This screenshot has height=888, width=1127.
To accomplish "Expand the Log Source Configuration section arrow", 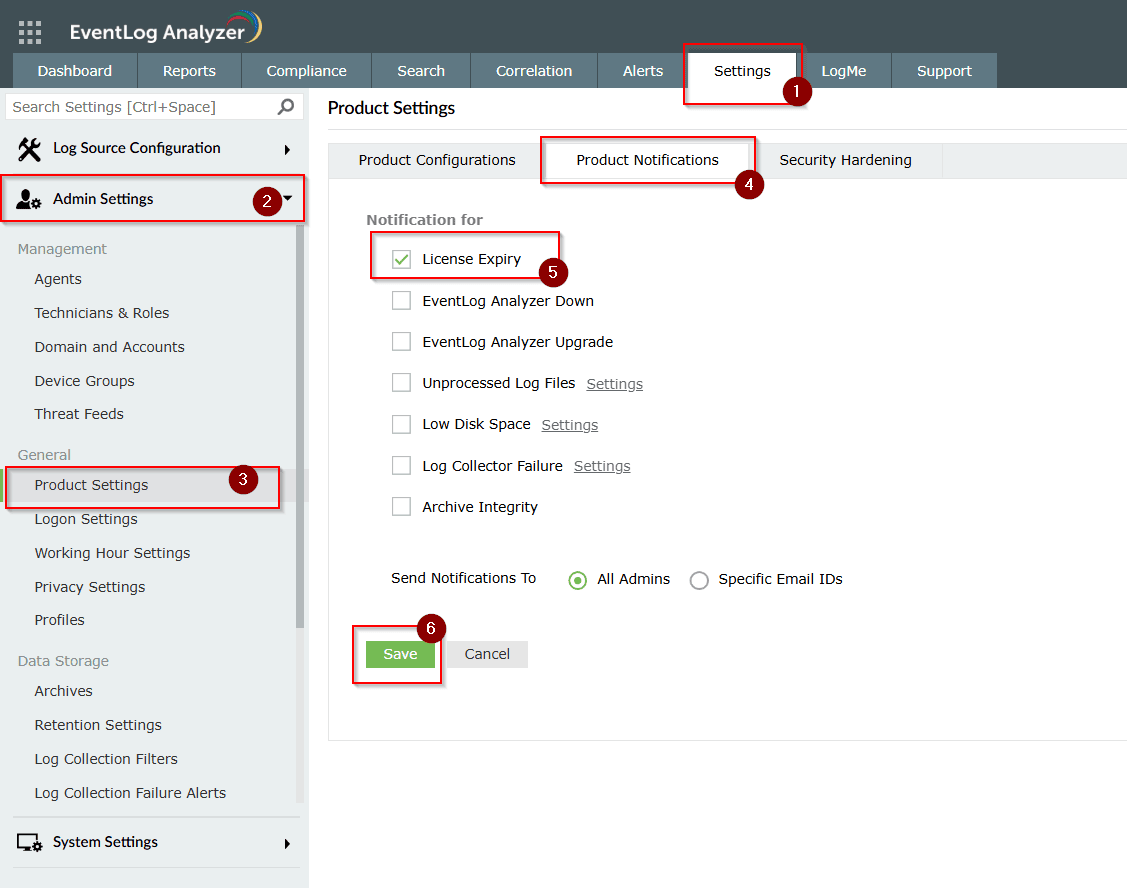I will pos(287,150).
